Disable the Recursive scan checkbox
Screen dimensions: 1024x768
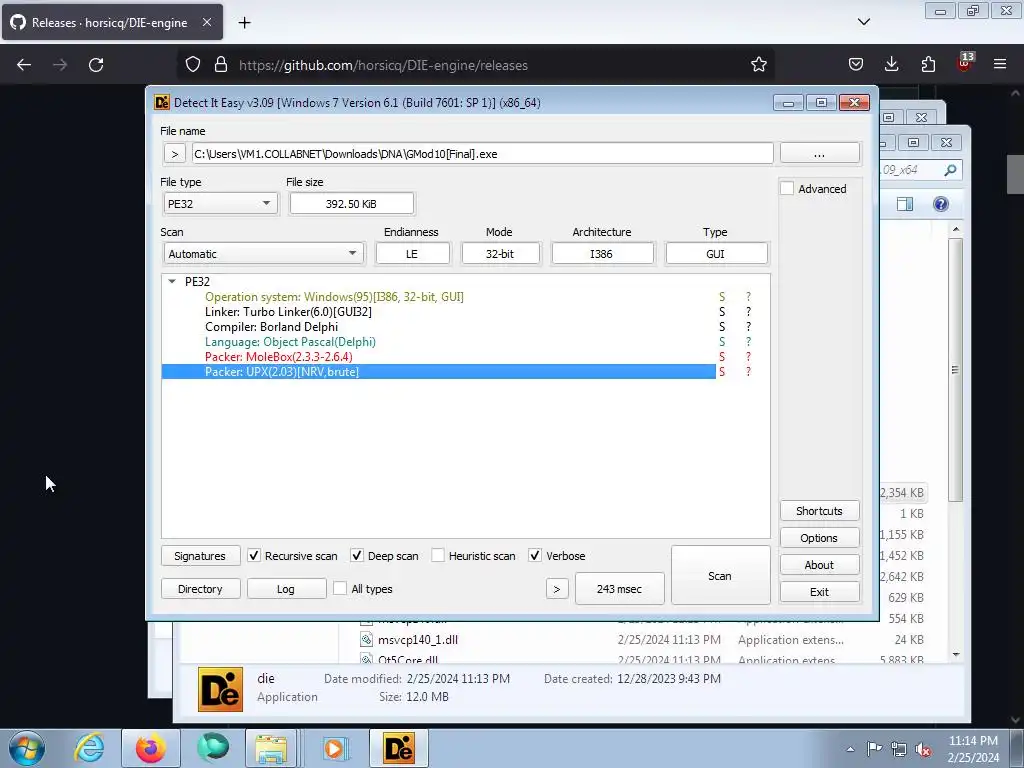254,556
